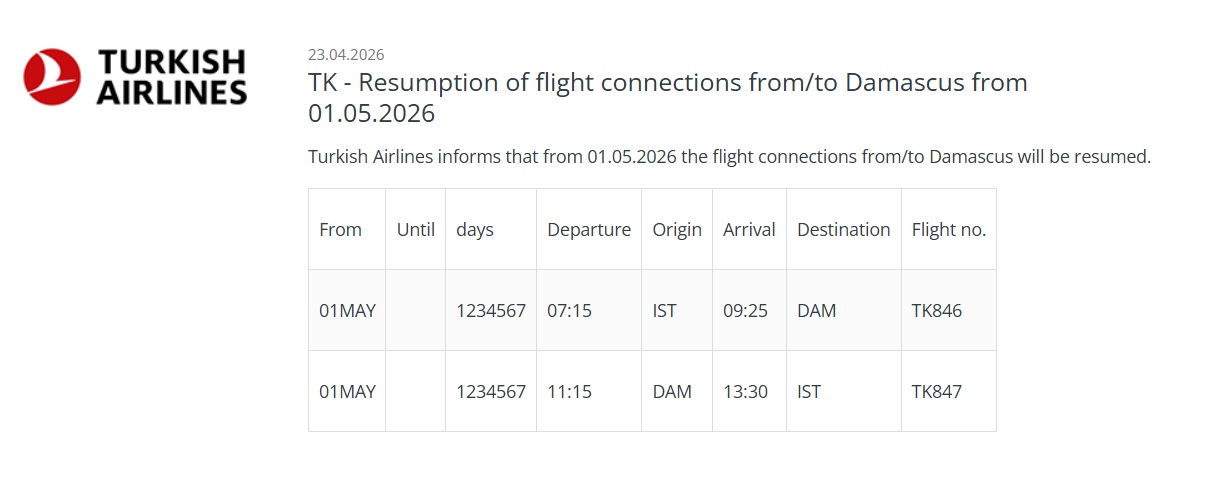The width and height of the screenshot is (1208, 499).
Task: Click the Arrival column header
Action: 749,229
